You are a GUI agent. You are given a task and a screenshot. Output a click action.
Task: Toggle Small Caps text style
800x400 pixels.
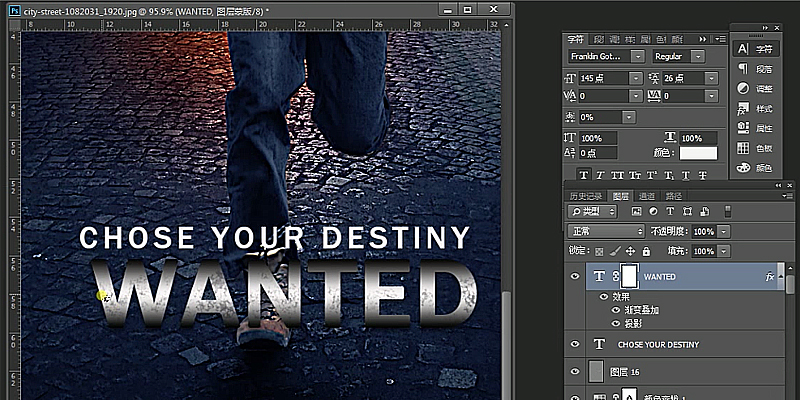[635, 175]
